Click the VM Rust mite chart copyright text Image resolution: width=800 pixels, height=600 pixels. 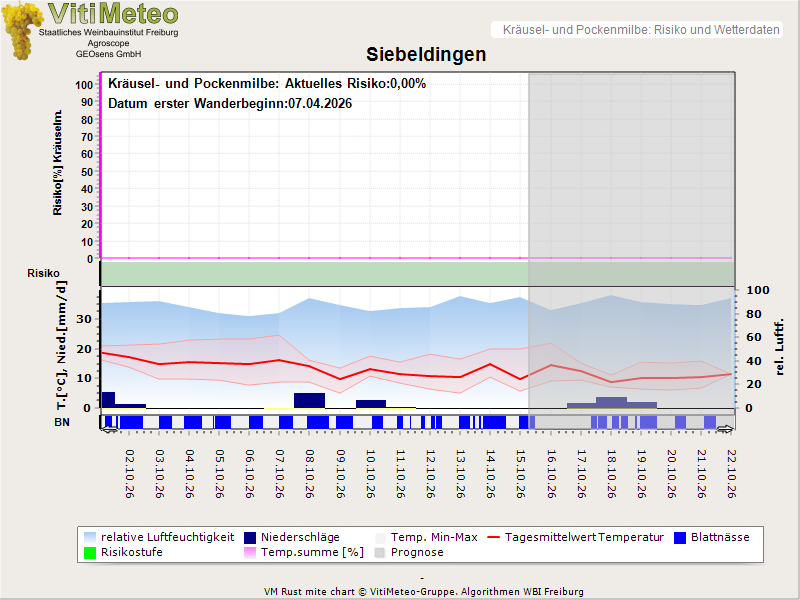click(423, 592)
